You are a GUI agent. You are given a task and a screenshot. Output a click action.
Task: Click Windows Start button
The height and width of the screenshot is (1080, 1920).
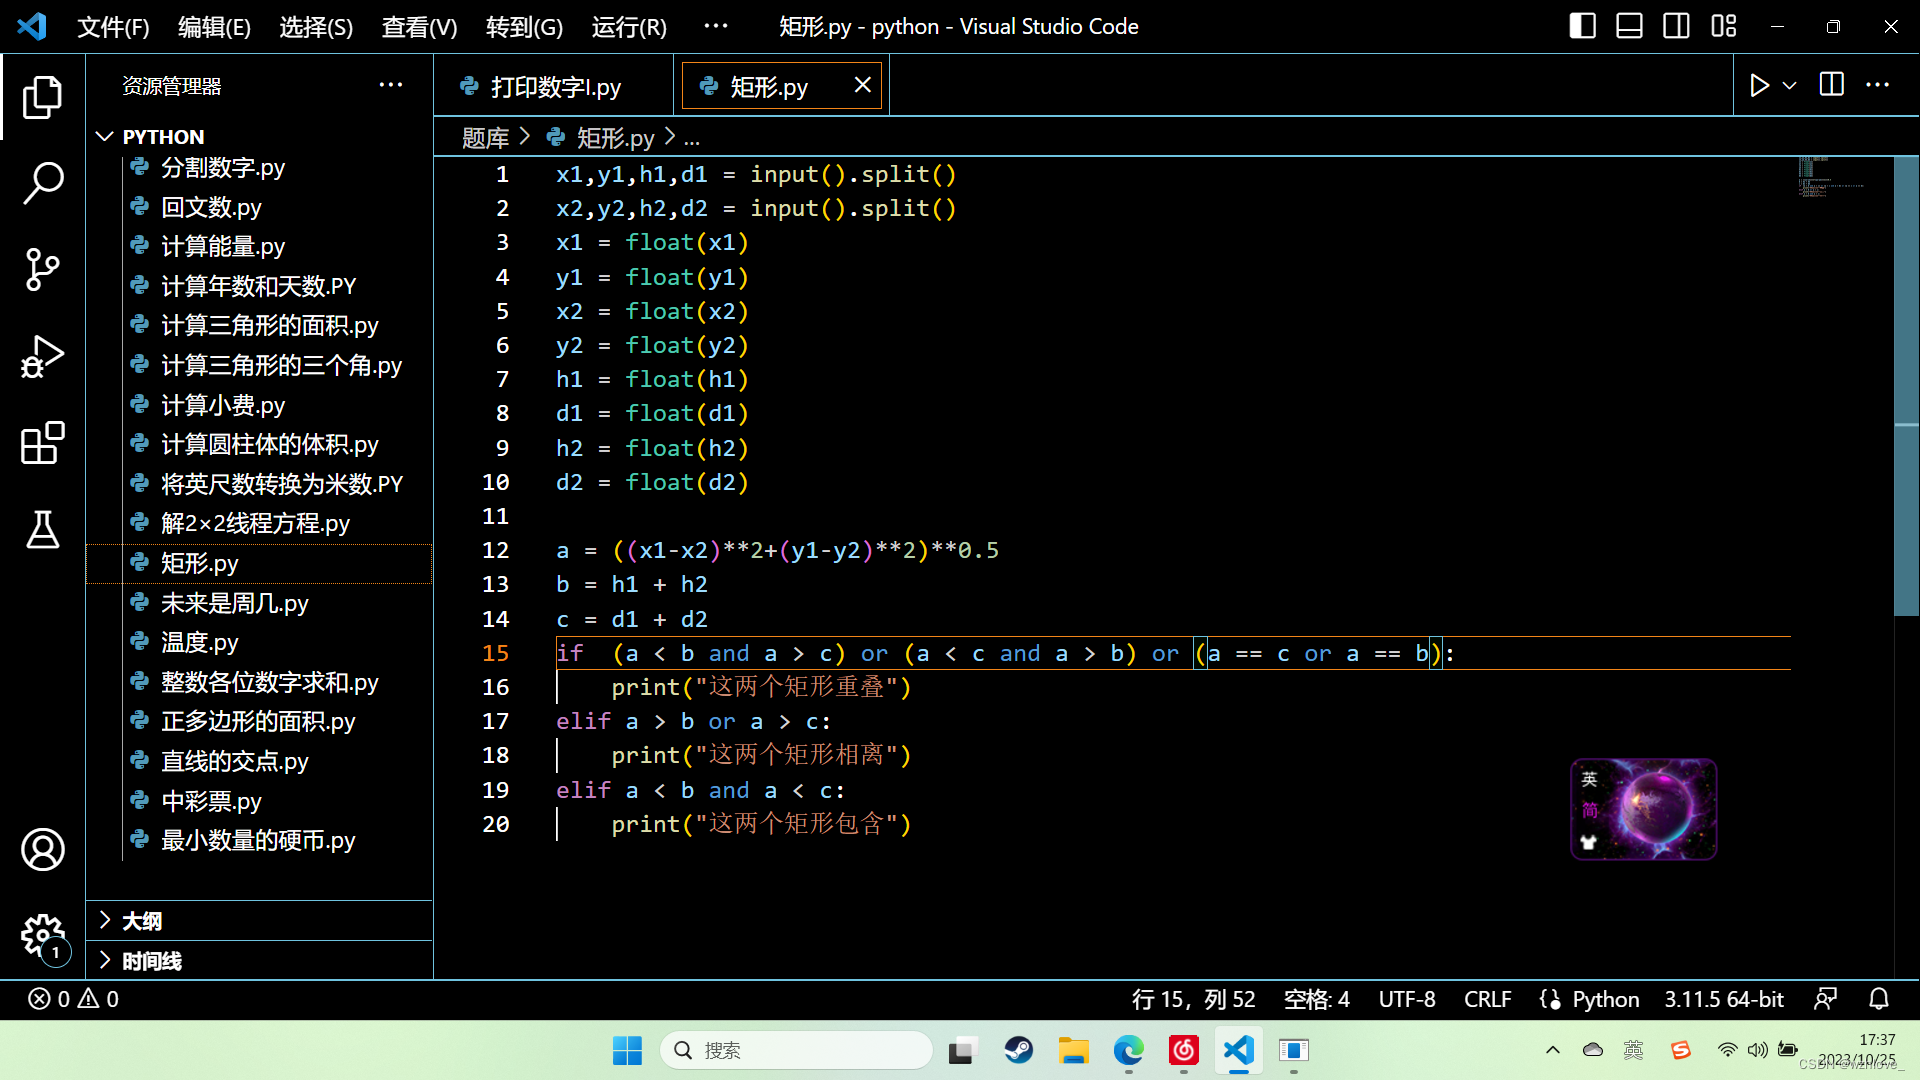click(627, 1050)
